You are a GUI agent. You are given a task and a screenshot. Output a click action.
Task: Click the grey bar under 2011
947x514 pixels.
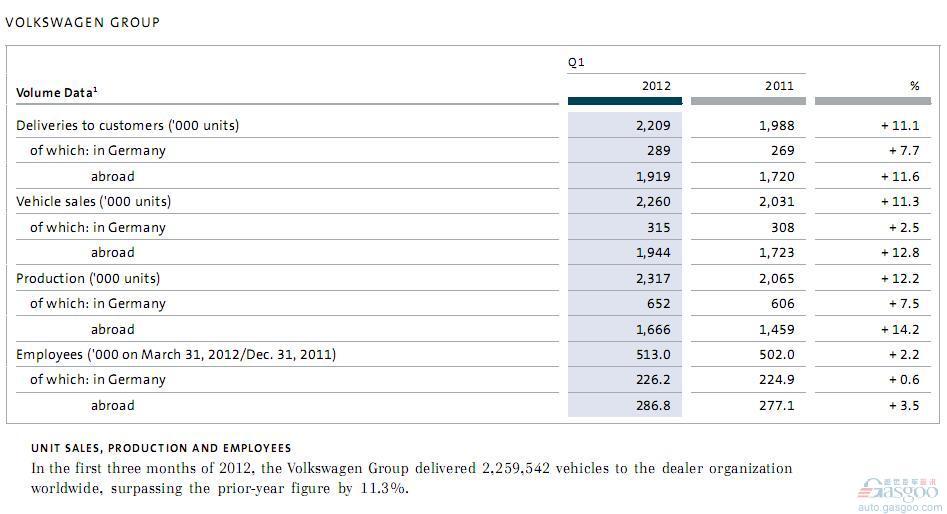[x=747, y=101]
